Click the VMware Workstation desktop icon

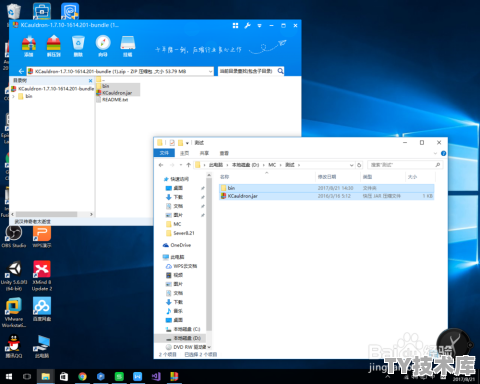pyautogui.click(x=14, y=313)
